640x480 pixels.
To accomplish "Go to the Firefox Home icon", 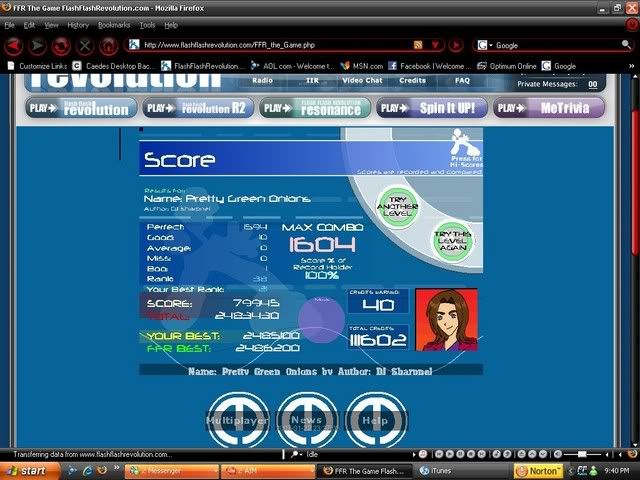I will pyautogui.click(x=108, y=46).
